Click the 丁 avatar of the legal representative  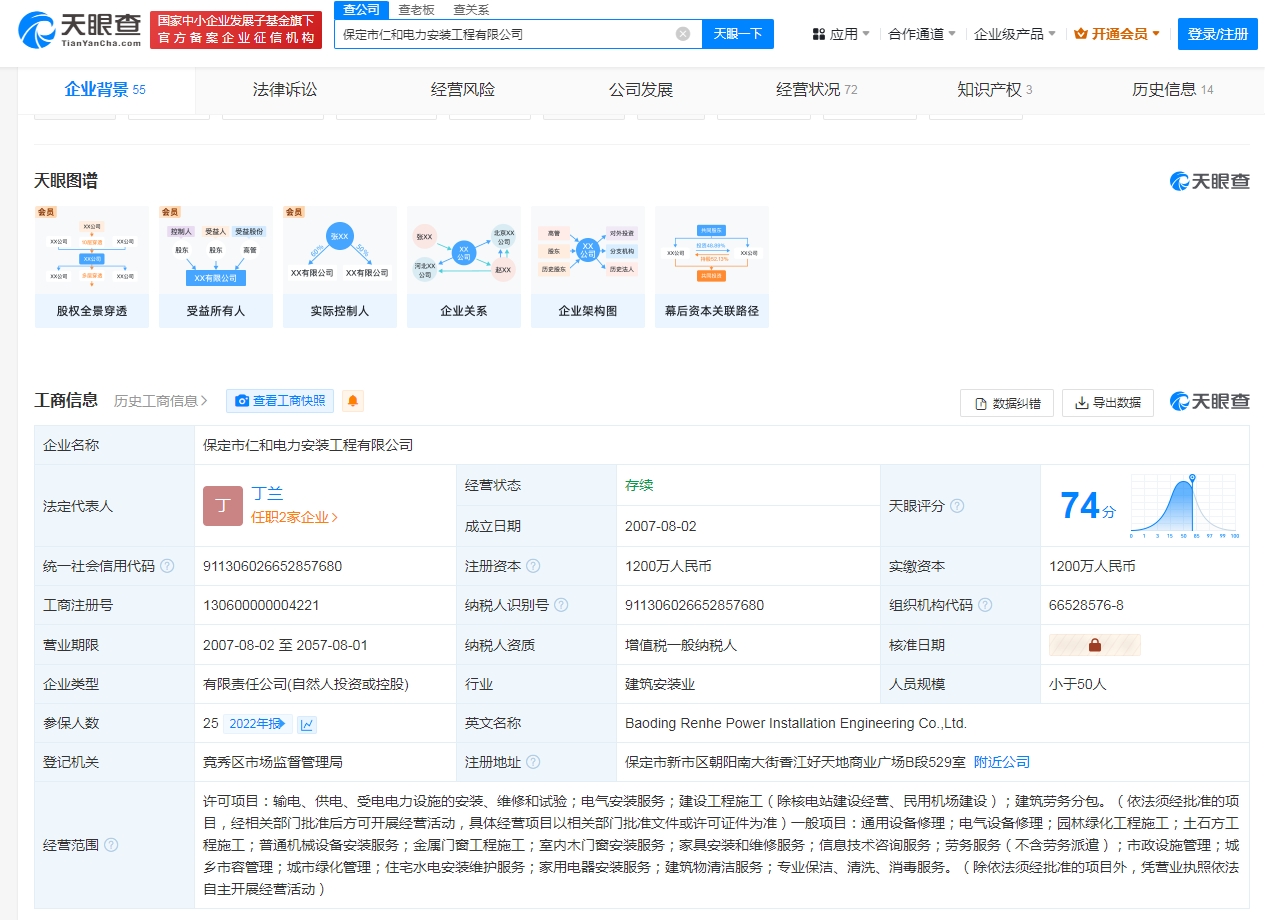tap(223, 506)
